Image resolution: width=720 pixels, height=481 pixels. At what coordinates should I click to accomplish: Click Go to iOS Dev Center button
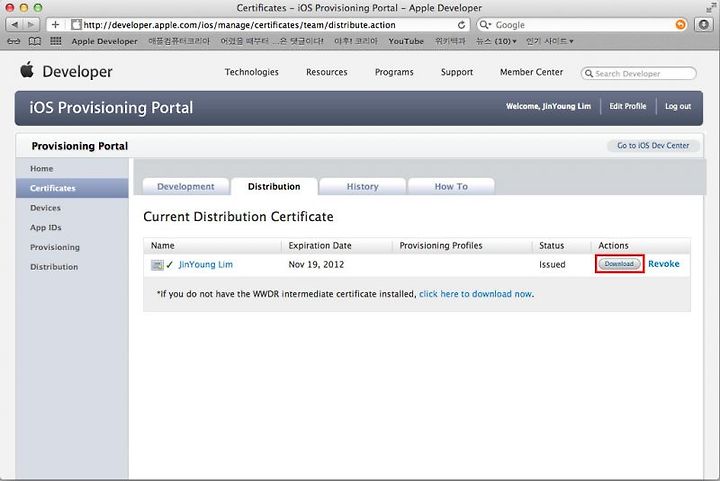[x=653, y=145]
